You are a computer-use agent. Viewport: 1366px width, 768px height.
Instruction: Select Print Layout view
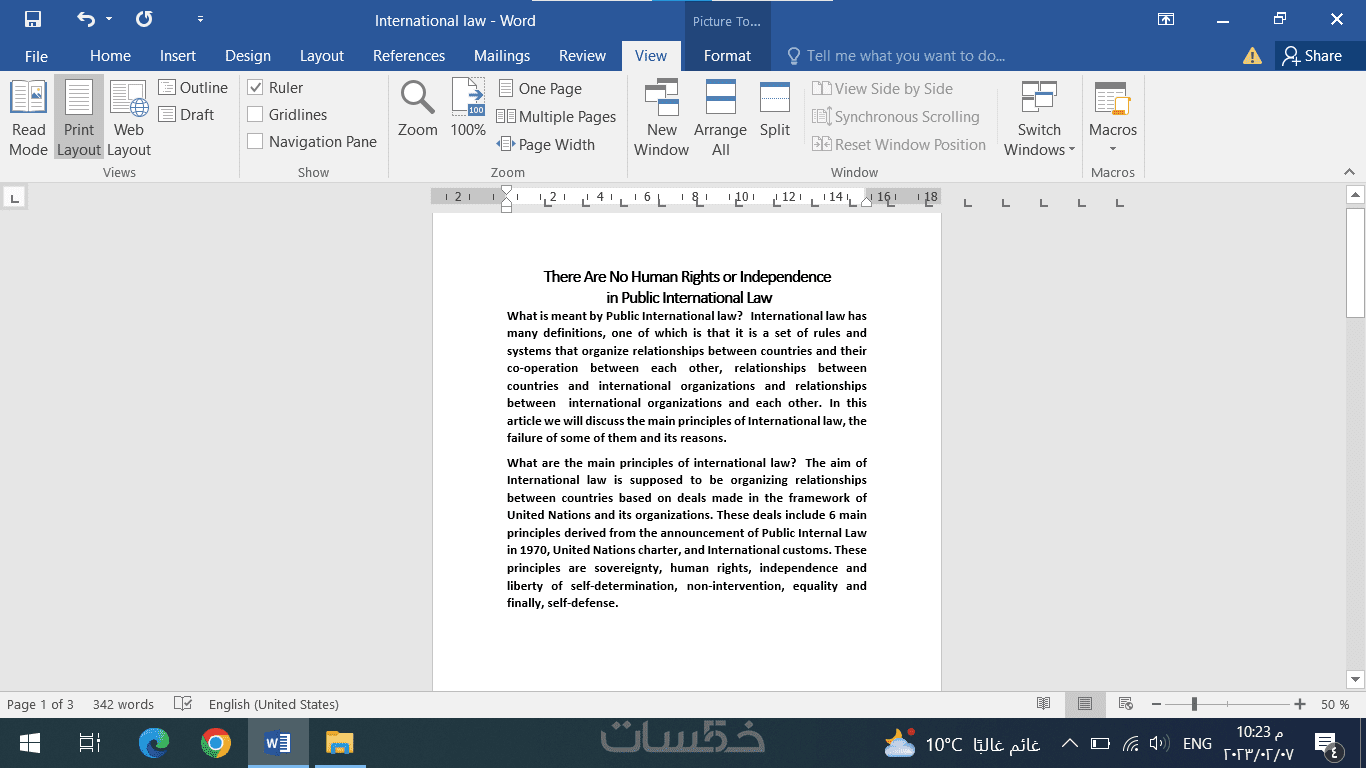79,118
